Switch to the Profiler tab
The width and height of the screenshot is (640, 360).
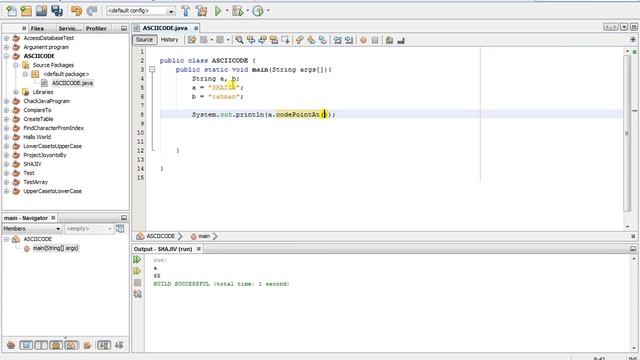click(x=96, y=28)
